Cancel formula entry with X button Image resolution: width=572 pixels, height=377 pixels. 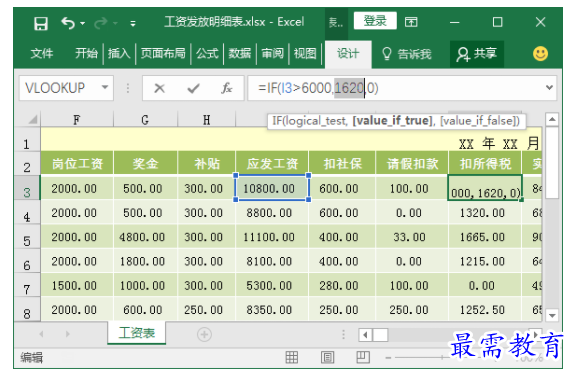159,88
